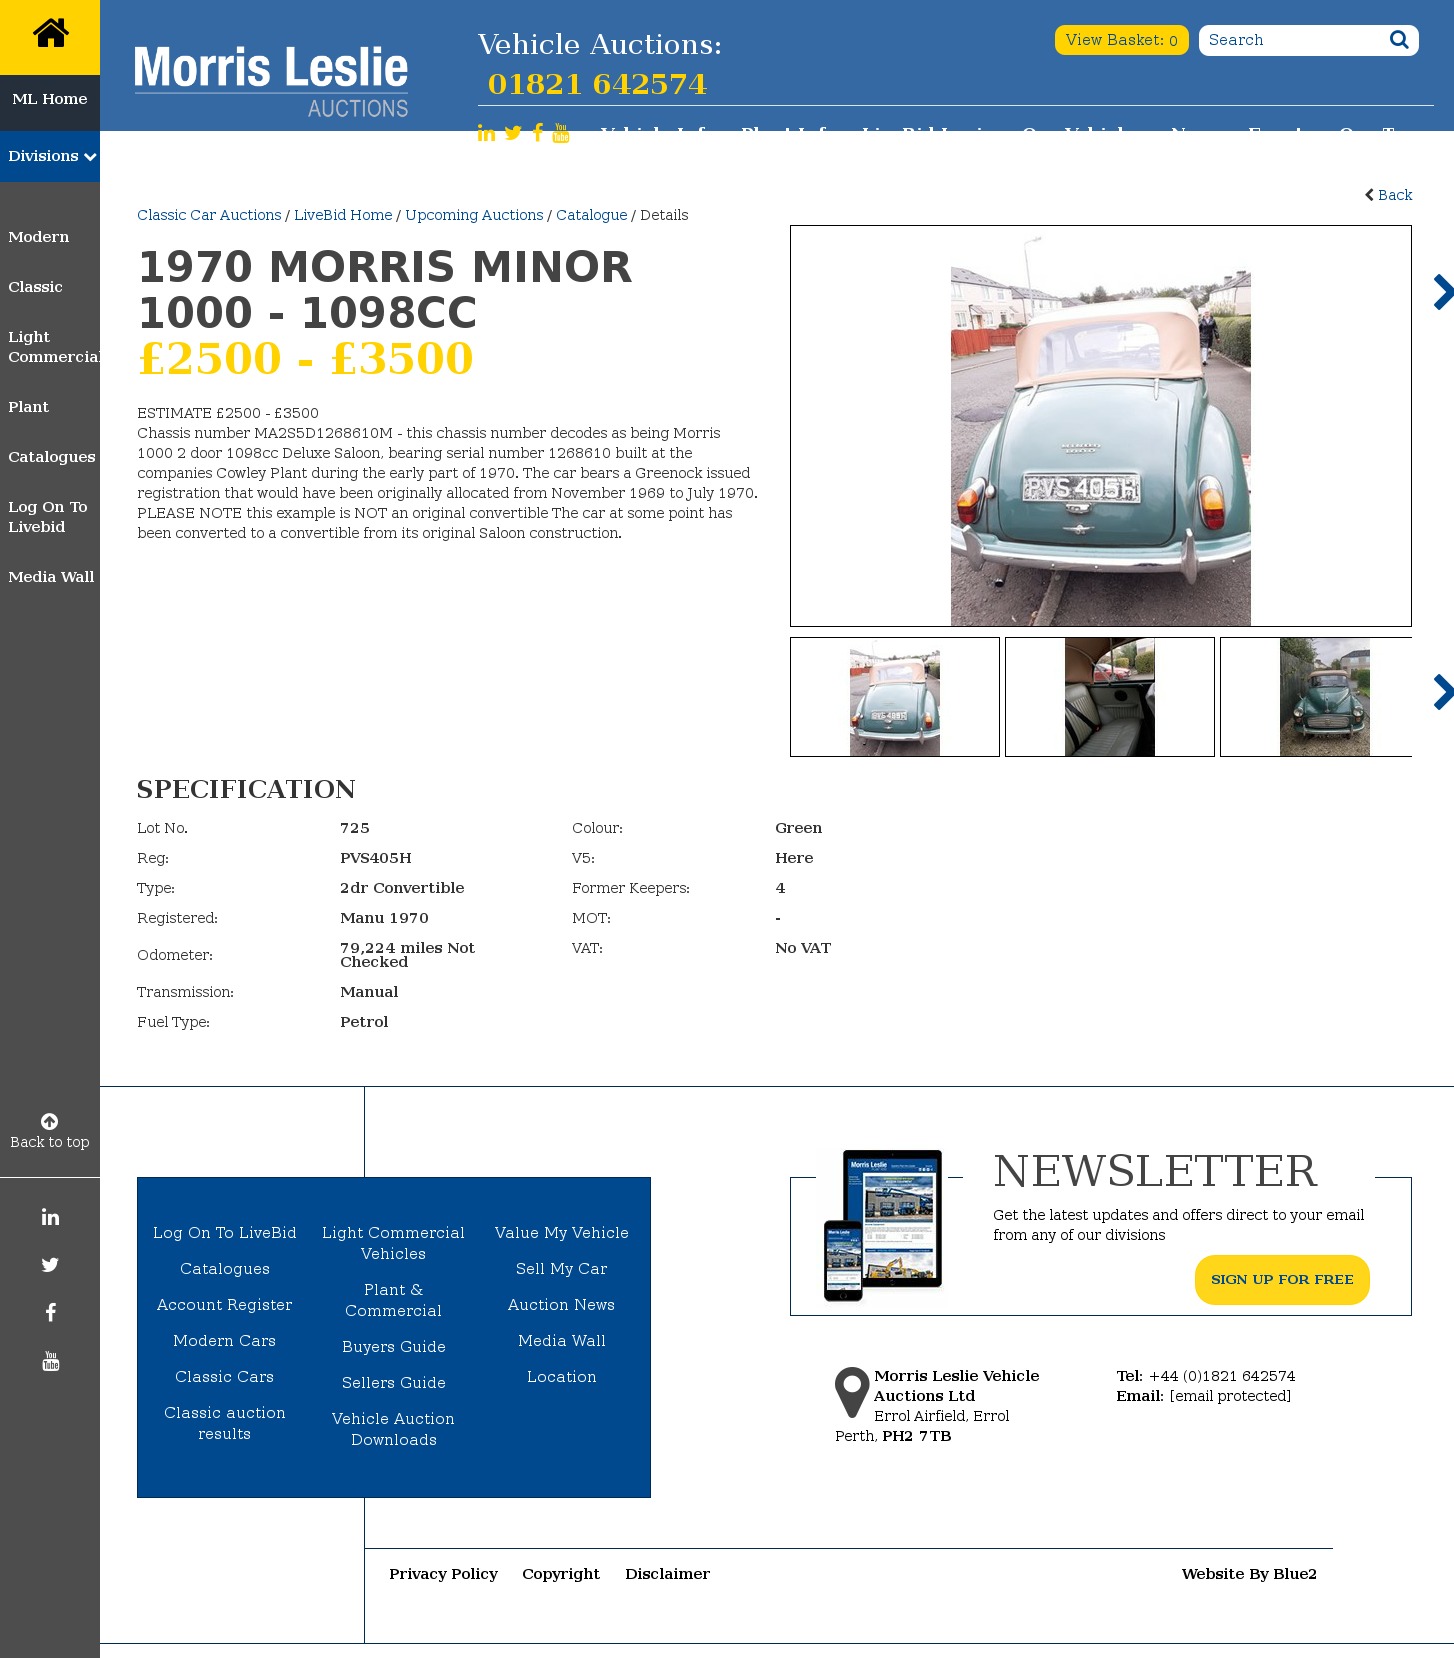Open Twitter icon in left sidebar

click(50, 1265)
